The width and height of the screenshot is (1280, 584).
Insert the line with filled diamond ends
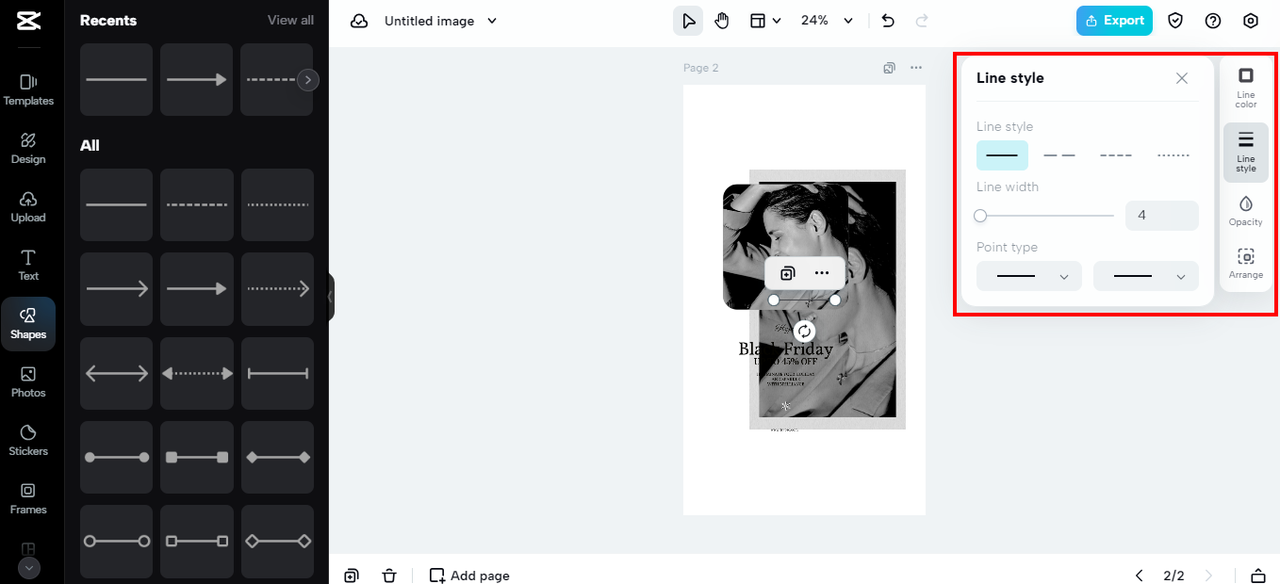277,457
